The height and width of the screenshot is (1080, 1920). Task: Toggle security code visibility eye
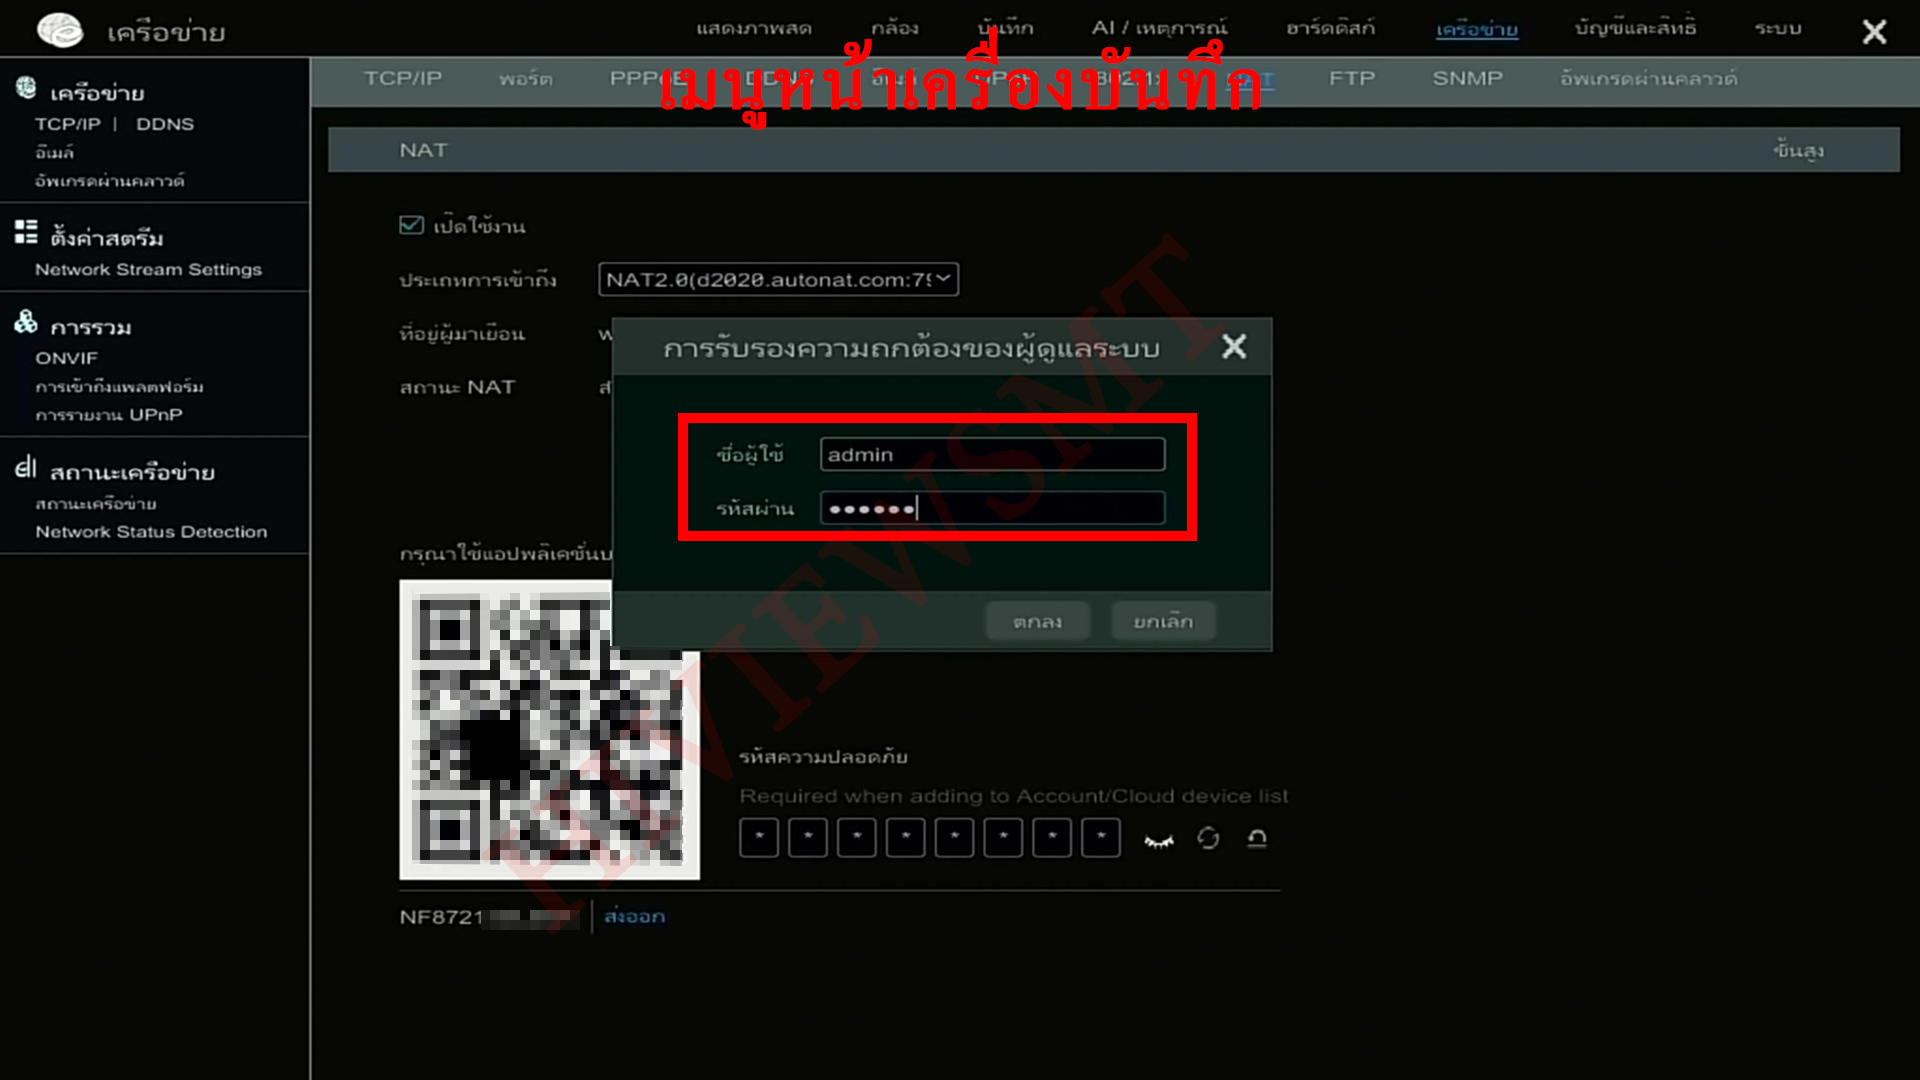click(x=1159, y=840)
